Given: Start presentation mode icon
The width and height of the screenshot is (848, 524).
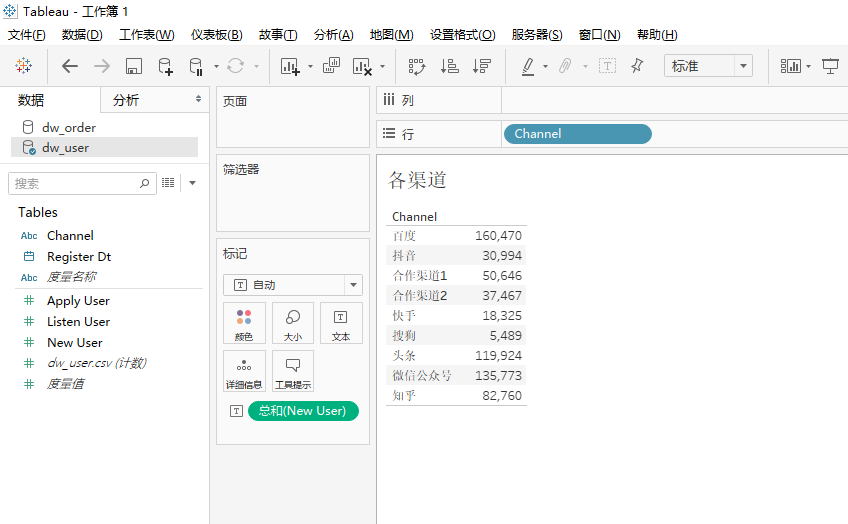Looking at the screenshot, I should (830, 66).
